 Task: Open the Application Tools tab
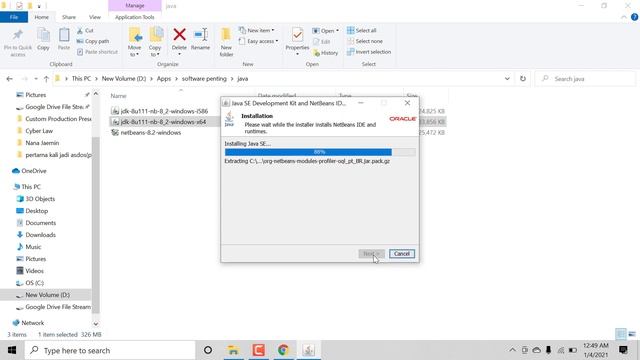pos(135,17)
